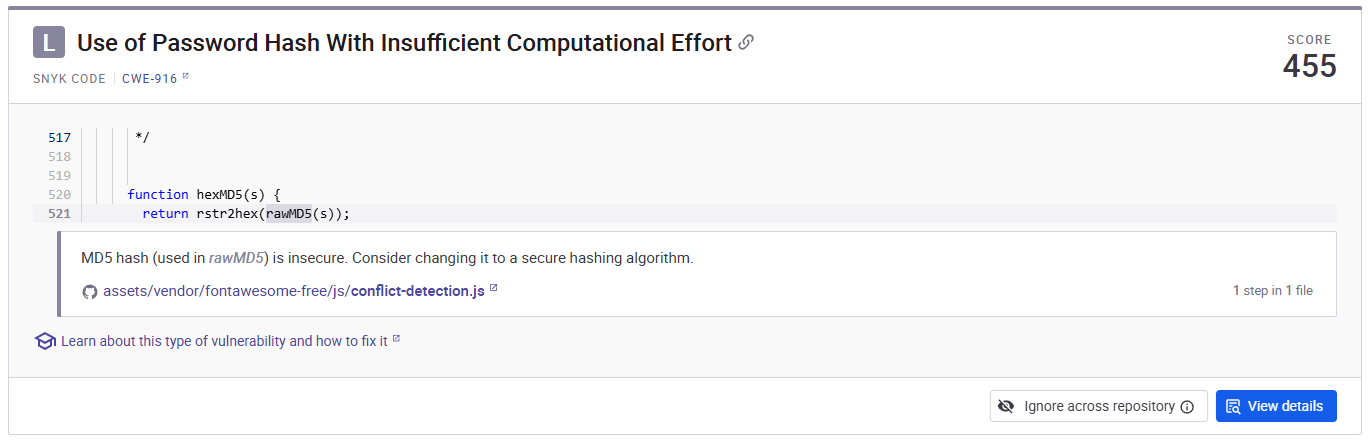This screenshot has height=444, width=1368.
Task: Click external icon after 'how to fix it'
Action: tap(396, 340)
